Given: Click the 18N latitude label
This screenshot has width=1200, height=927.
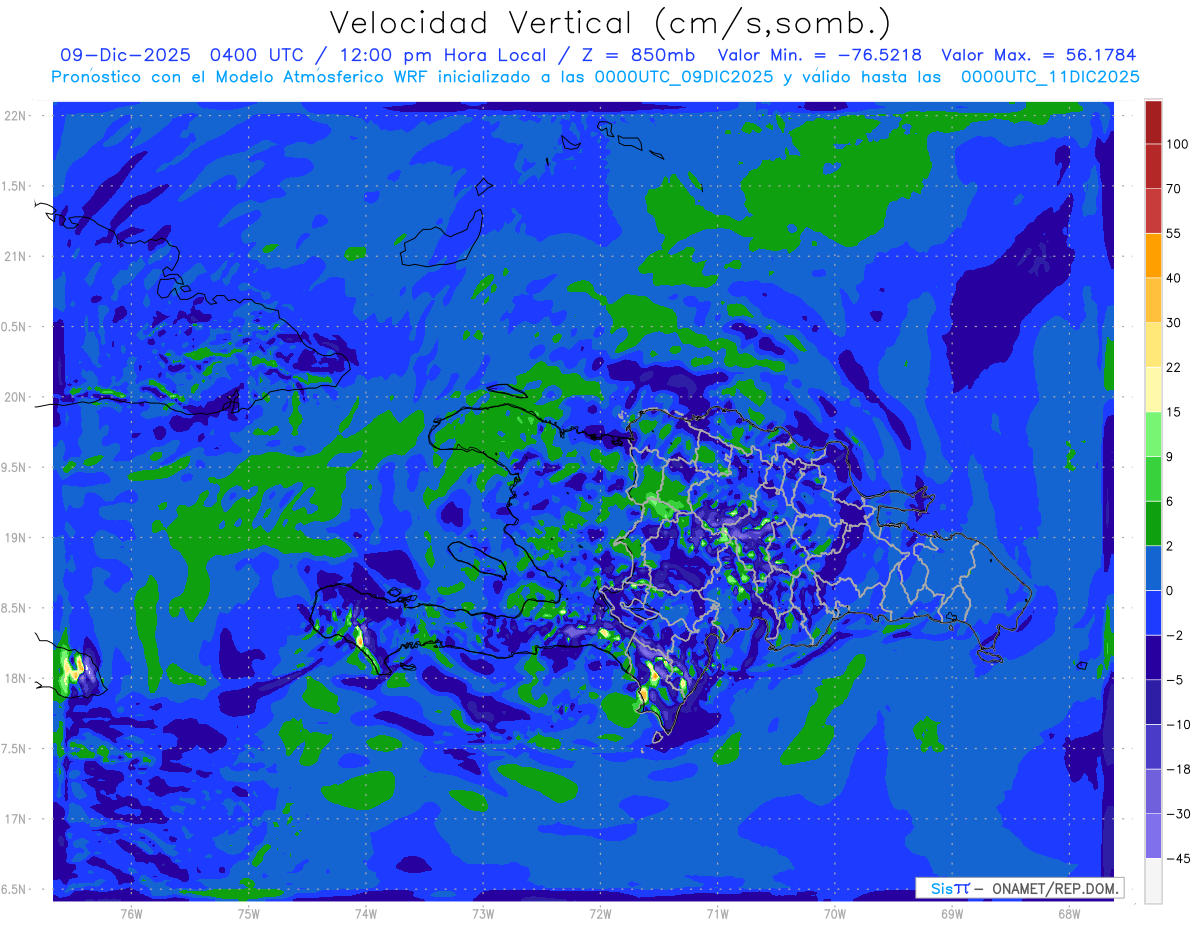Looking at the screenshot, I should [x=15, y=679].
